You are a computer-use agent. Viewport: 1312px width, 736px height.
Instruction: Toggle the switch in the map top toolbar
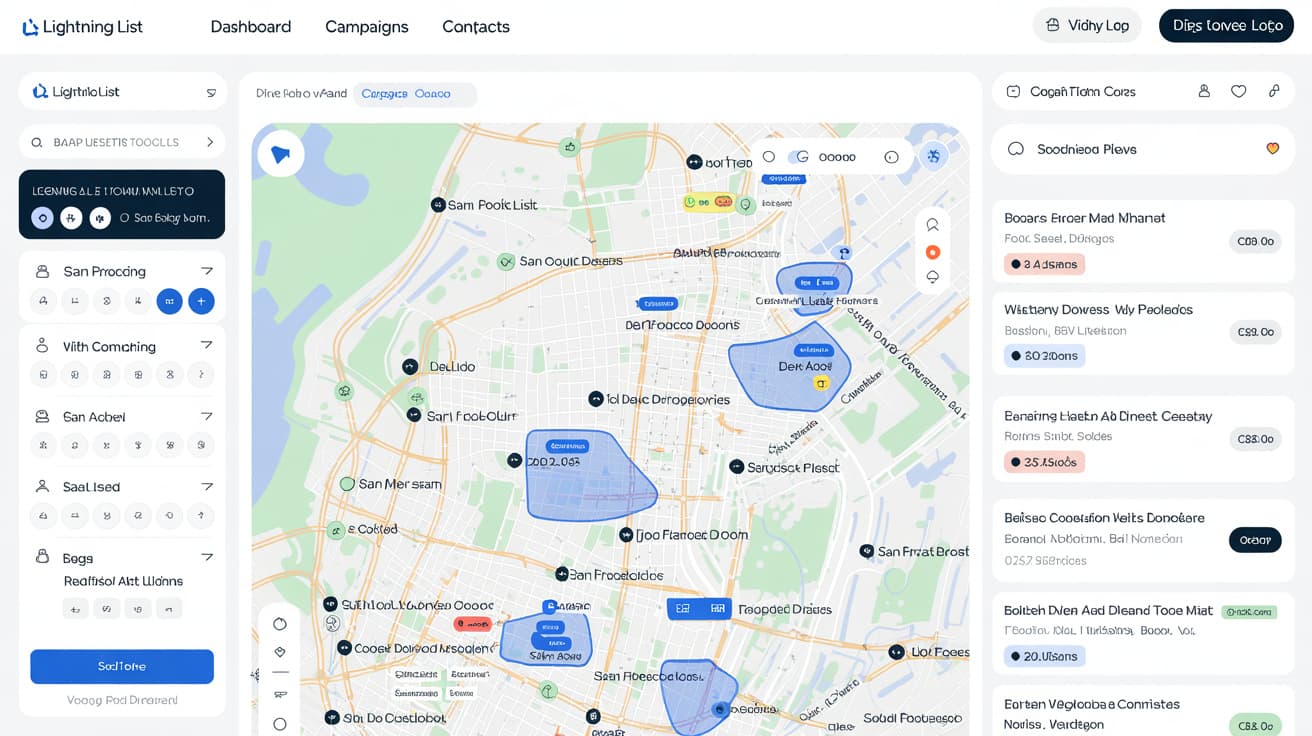pyautogui.click(x=798, y=157)
